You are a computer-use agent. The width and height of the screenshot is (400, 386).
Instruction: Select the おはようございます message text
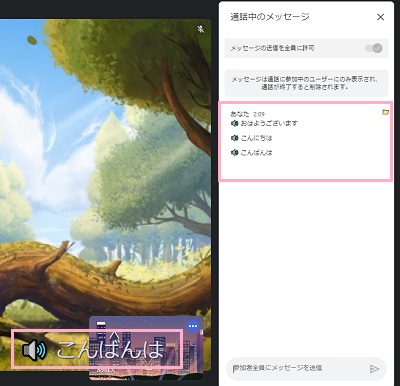(x=269, y=123)
